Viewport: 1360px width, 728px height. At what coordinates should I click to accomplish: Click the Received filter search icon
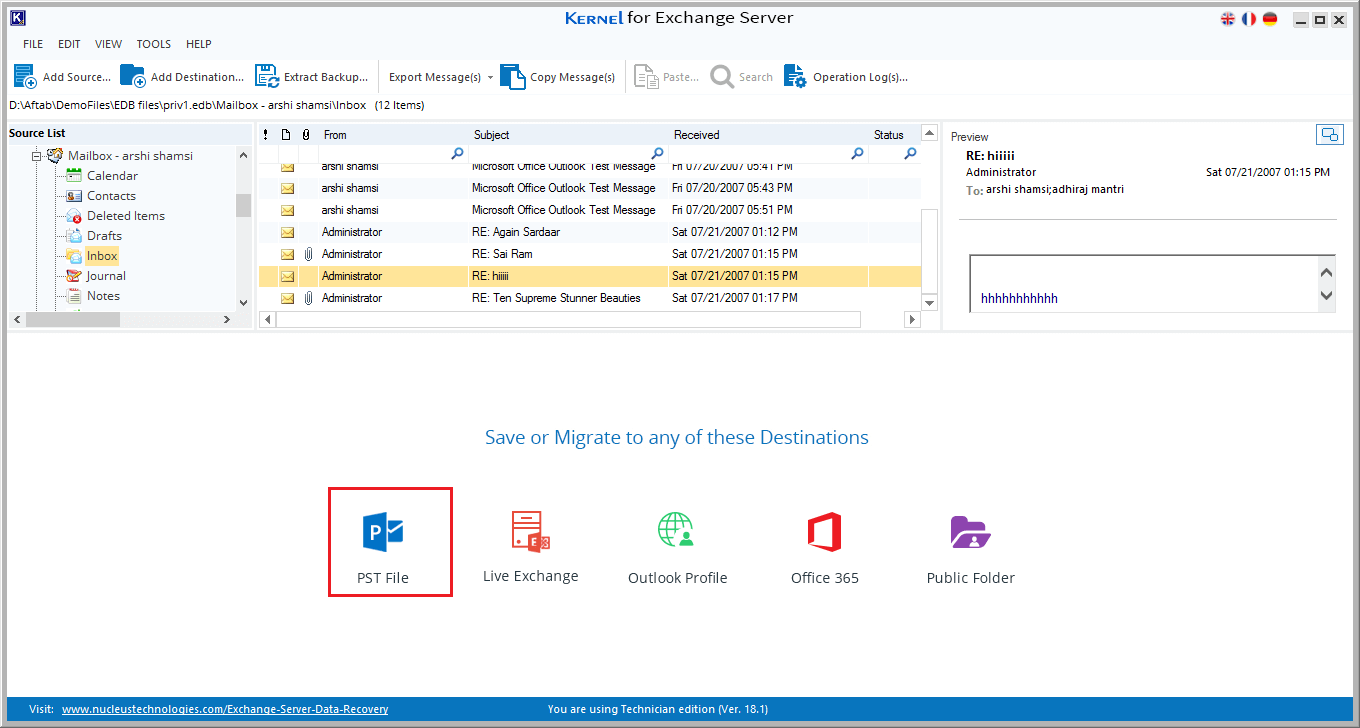click(857, 154)
